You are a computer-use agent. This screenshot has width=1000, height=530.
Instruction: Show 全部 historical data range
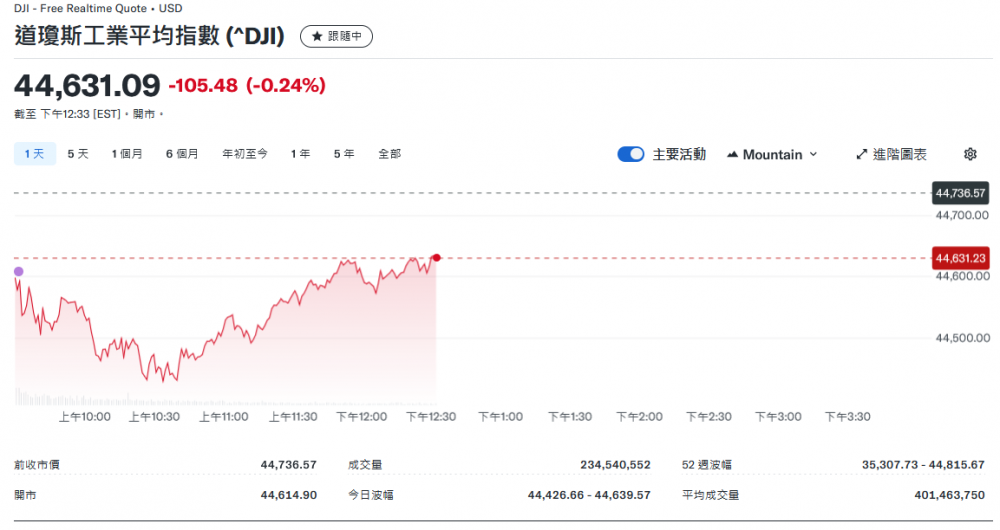coord(389,154)
